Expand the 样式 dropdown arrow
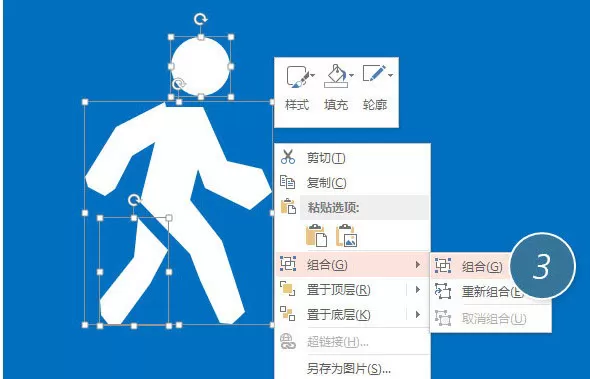 point(312,75)
